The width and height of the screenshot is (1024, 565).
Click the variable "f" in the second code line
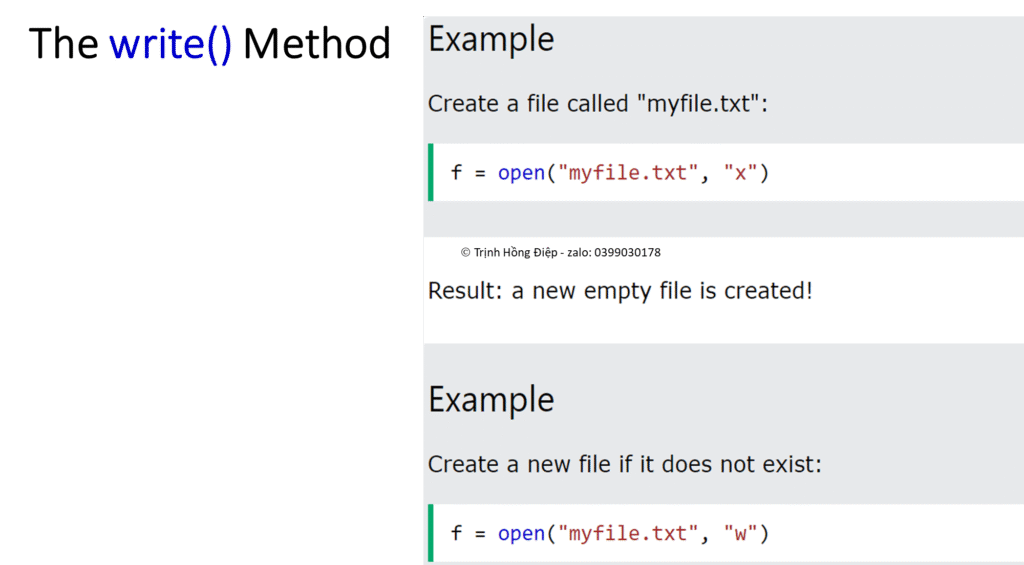click(x=456, y=533)
